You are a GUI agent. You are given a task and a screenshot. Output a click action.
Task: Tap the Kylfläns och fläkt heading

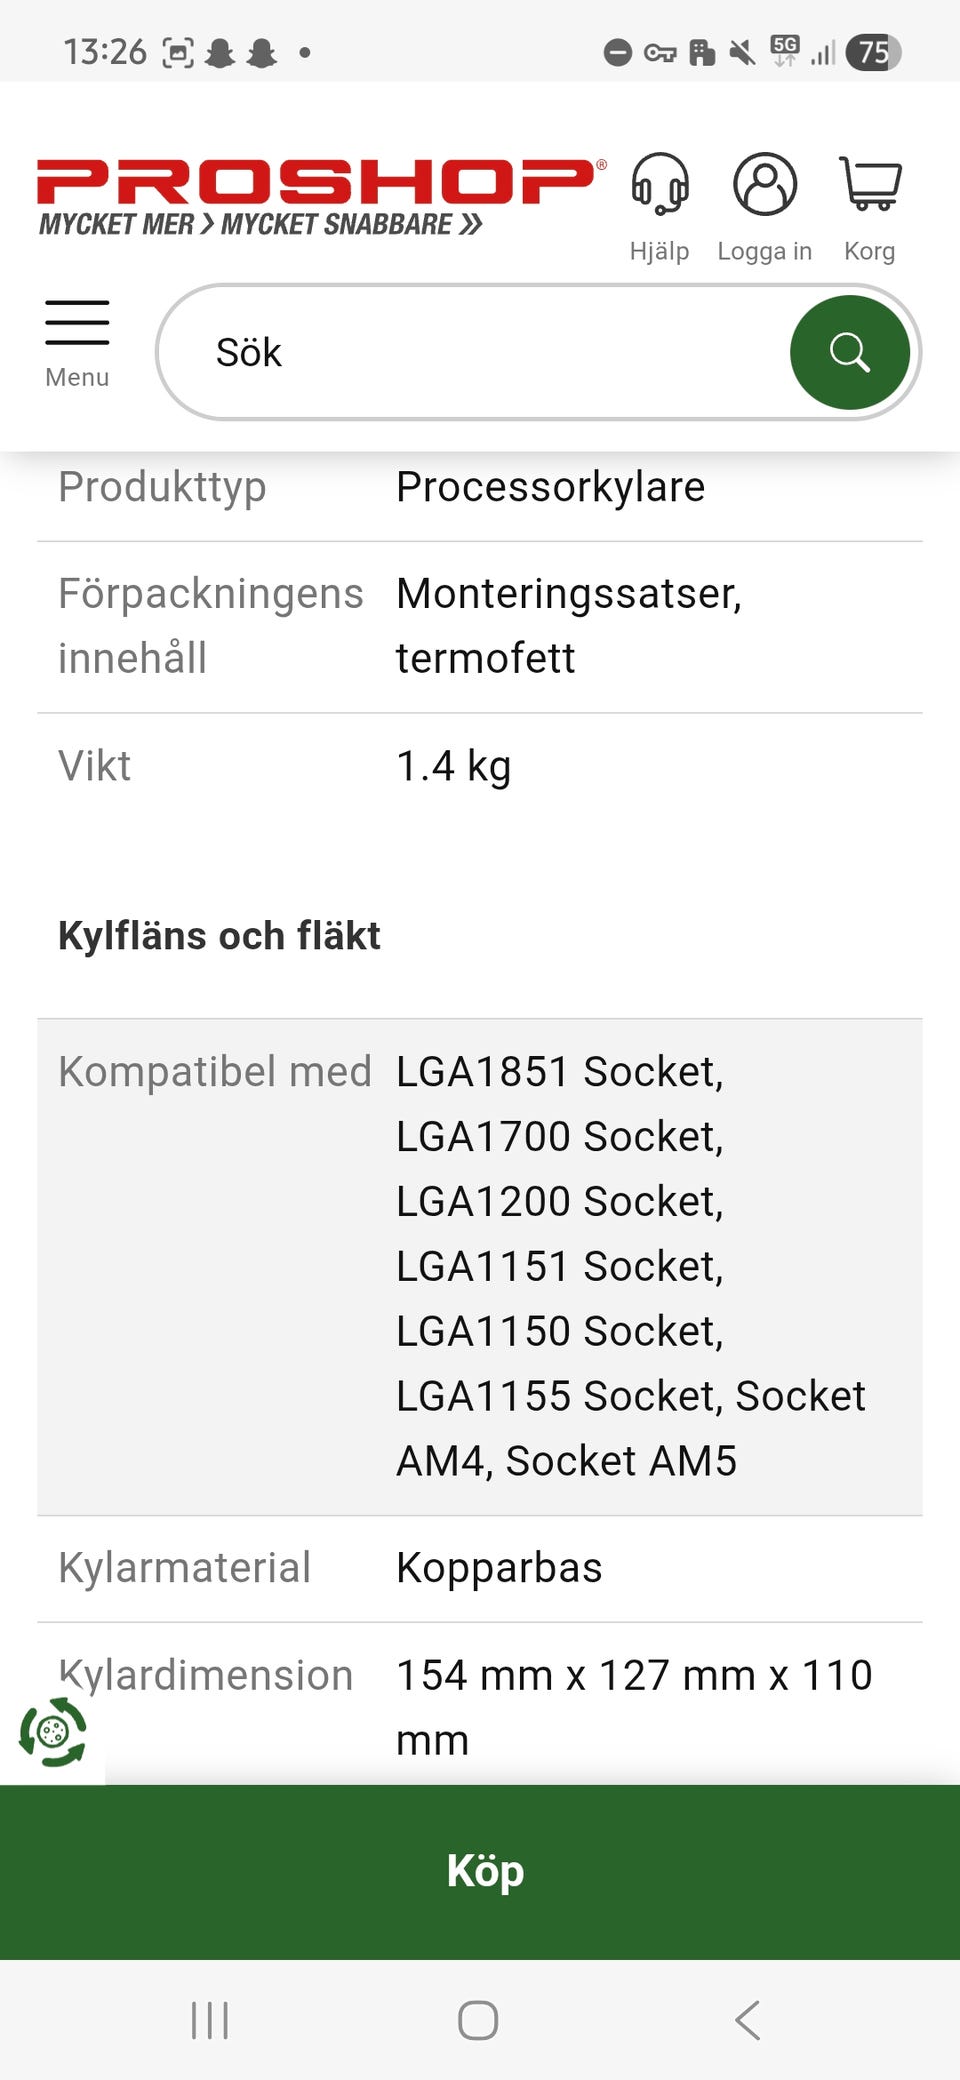click(219, 936)
